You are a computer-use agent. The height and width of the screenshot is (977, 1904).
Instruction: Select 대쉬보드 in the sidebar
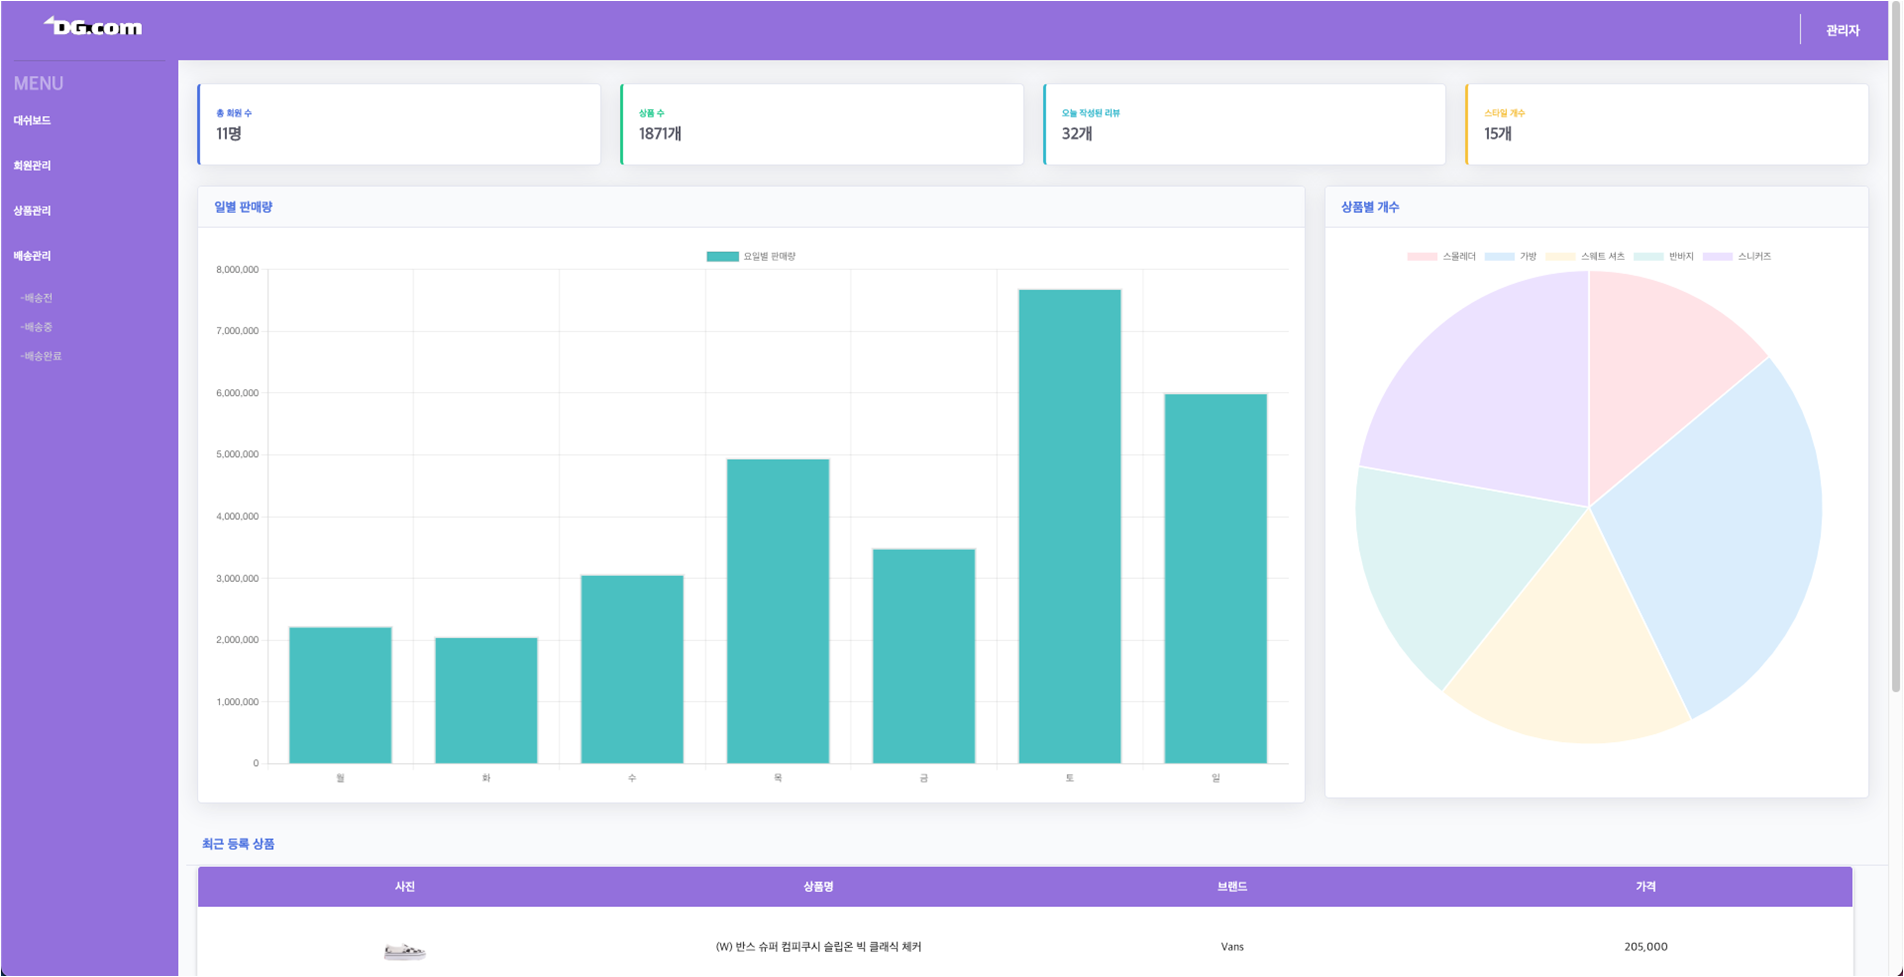31,120
